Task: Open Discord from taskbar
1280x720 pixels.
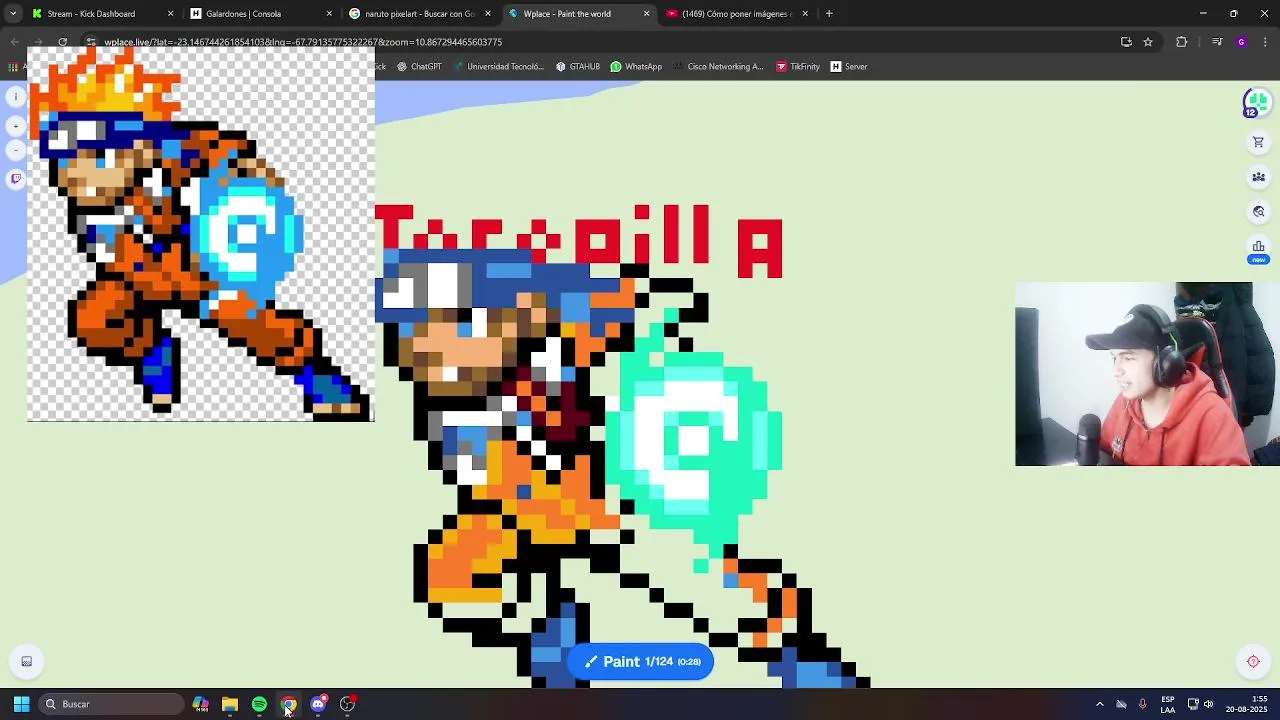Action: coord(318,704)
